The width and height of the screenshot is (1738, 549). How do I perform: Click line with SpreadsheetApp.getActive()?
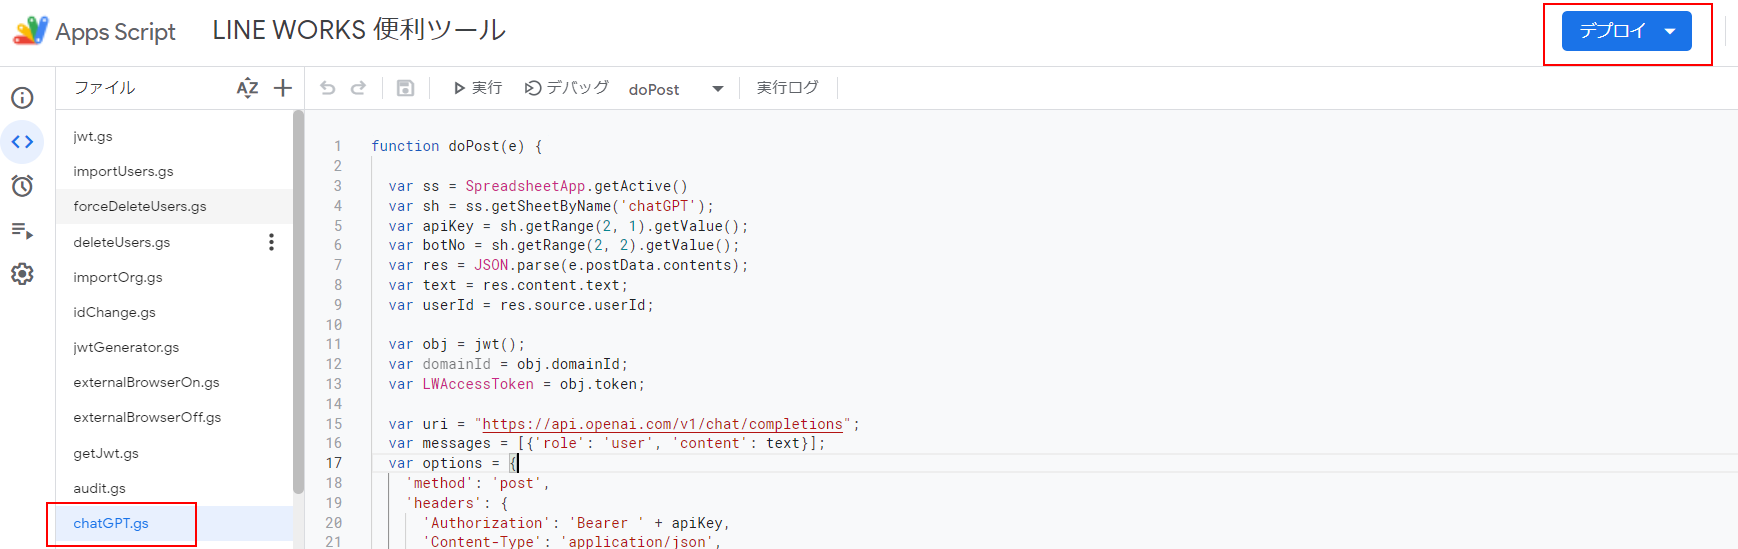pyautogui.click(x=538, y=186)
